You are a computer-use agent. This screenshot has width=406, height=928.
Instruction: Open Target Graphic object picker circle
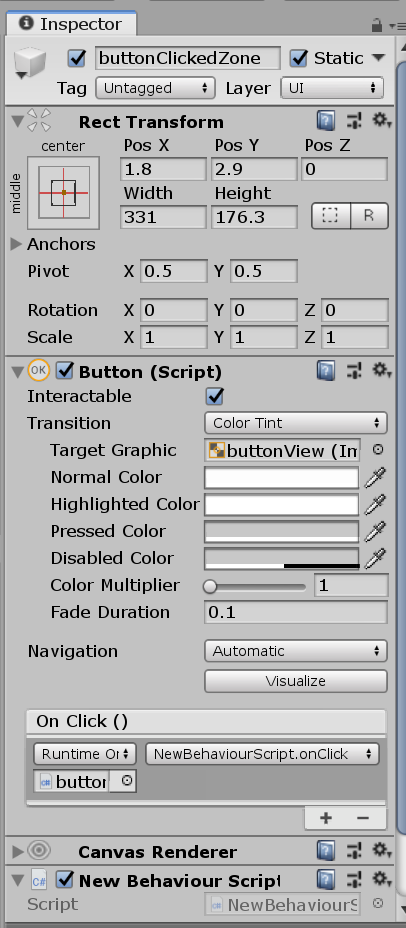point(378,450)
